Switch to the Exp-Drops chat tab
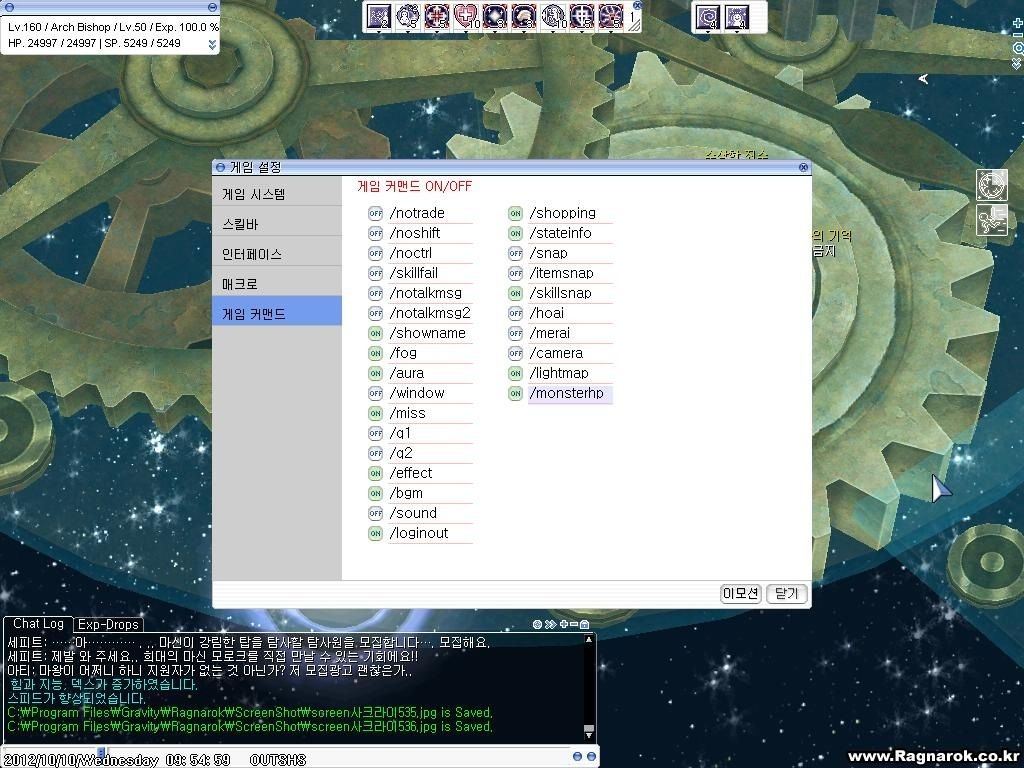Viewport: 1024px width, 768px height. [x=108, y=623]
